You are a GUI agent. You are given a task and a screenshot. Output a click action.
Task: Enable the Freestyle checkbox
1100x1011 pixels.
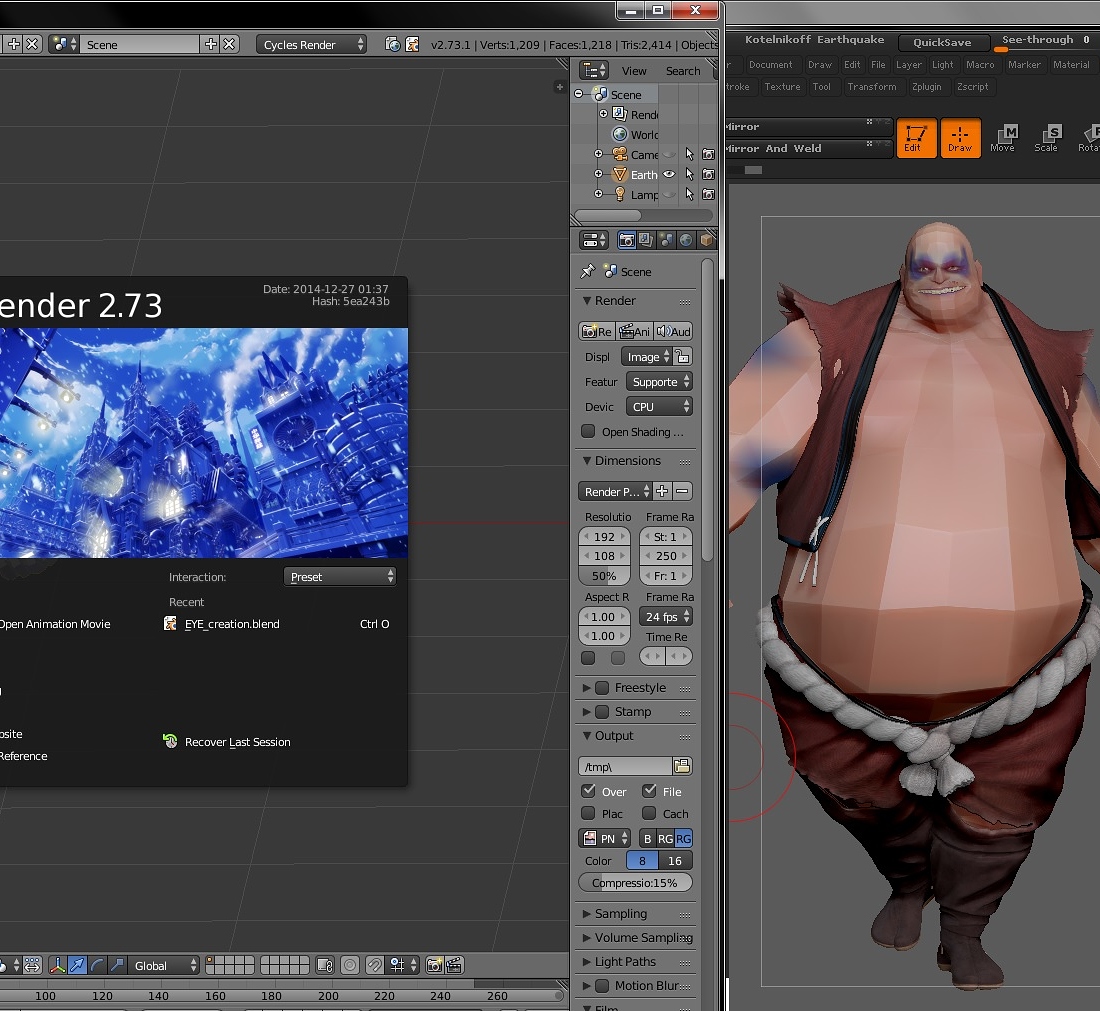pyautogui.click(x=602, y=688)
